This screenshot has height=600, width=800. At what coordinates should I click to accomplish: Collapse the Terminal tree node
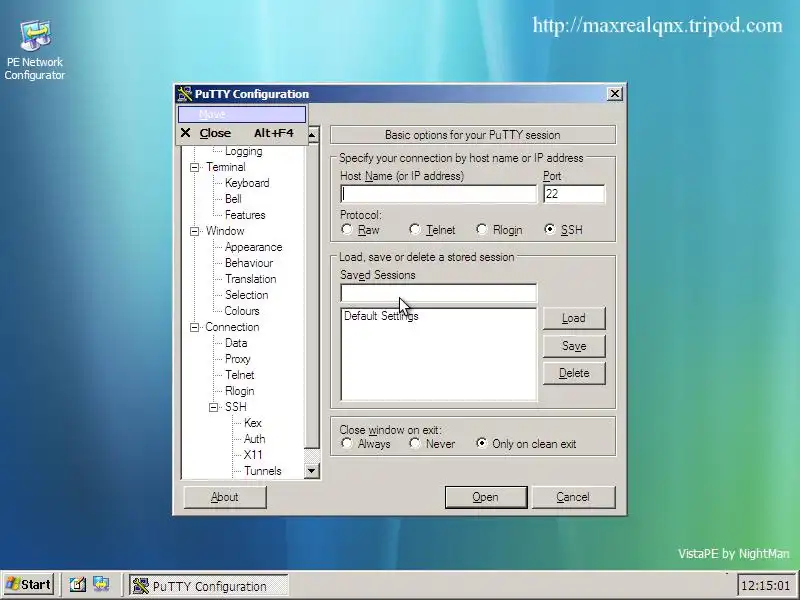pos(194,167)
